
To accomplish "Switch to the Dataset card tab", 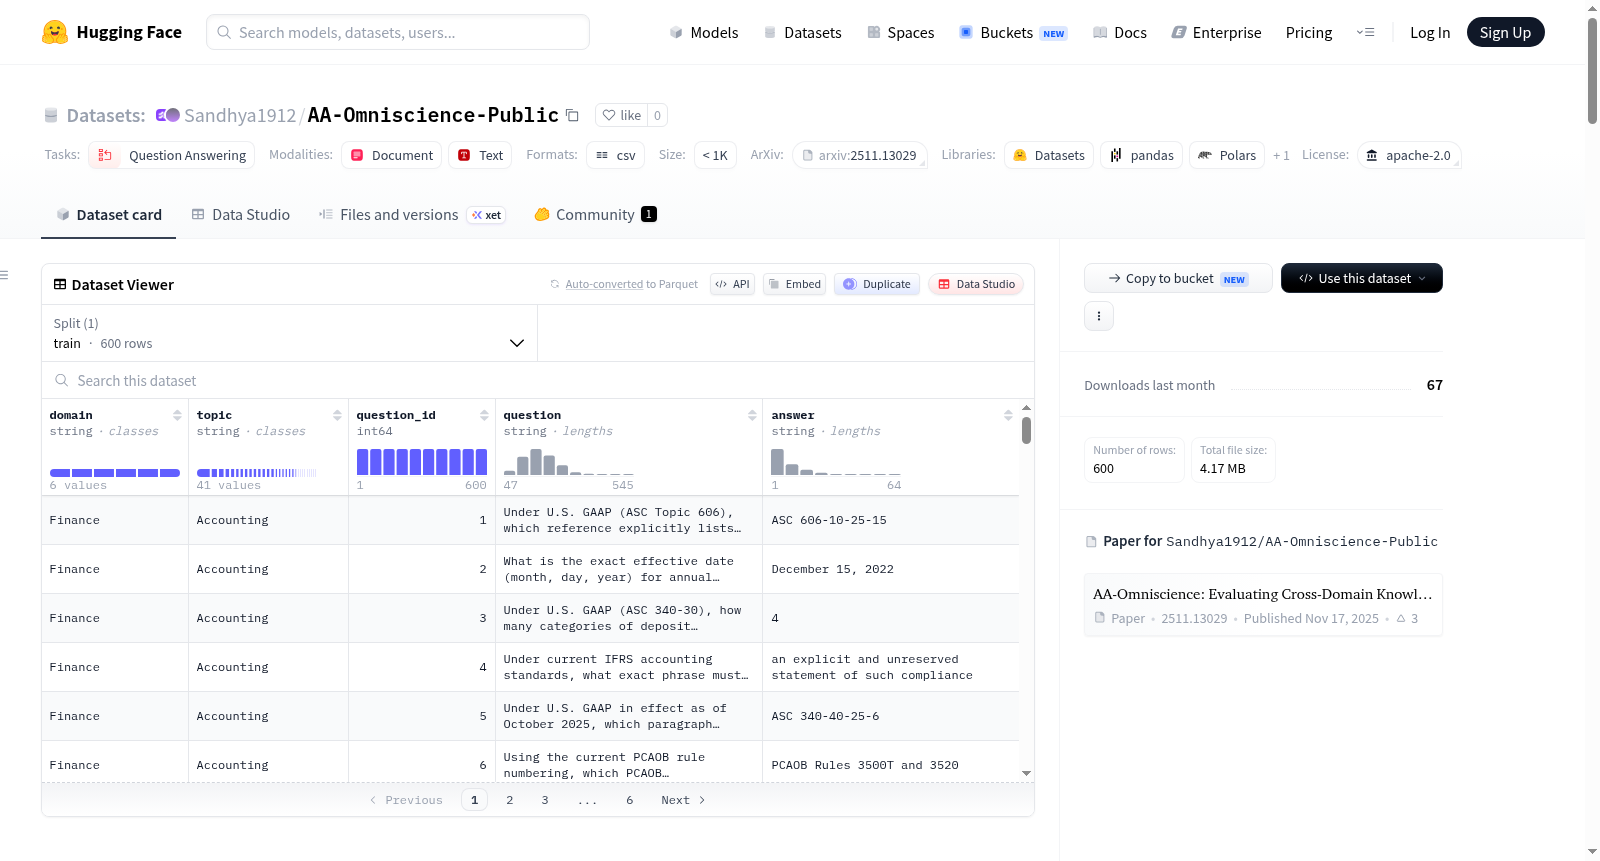I will coord(108,215).
